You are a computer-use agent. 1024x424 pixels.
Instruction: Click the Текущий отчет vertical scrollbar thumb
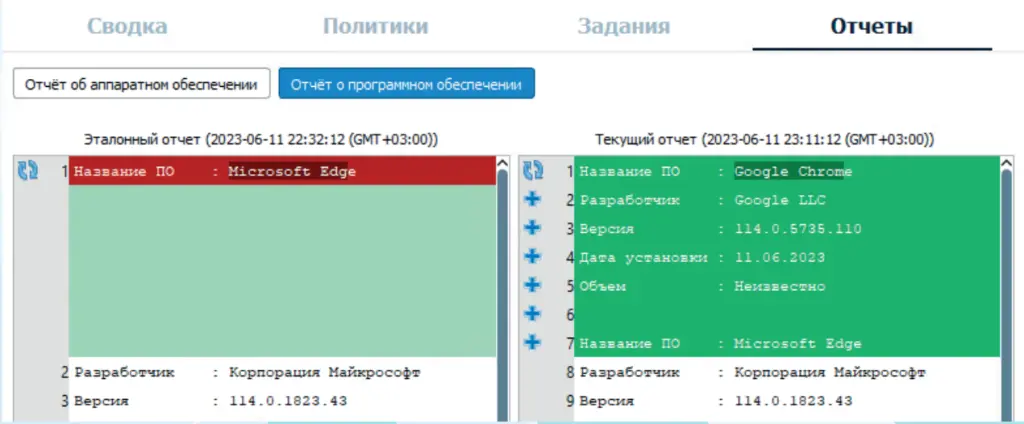coord(1006,295)
